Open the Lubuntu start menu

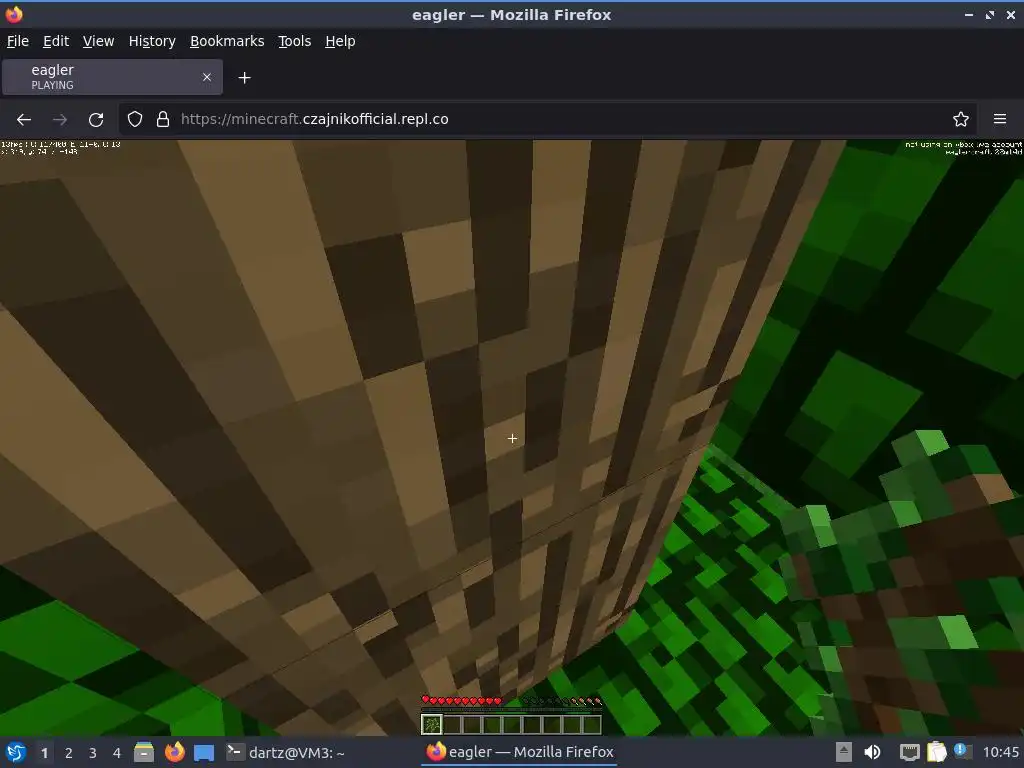click(16, 752)
